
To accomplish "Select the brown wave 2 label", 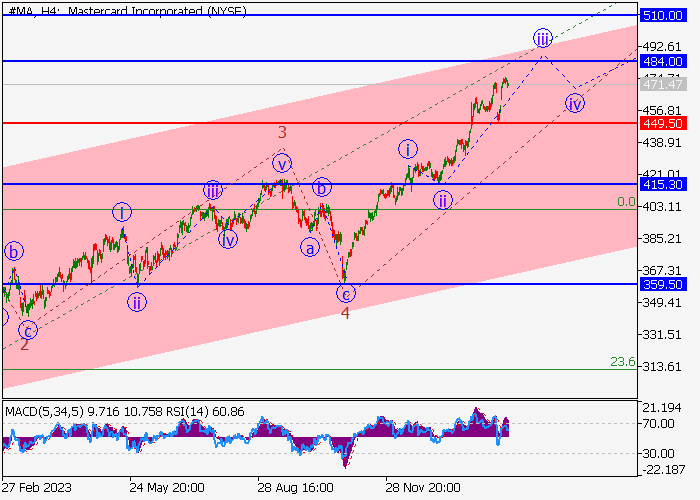I will click(24, 345).
